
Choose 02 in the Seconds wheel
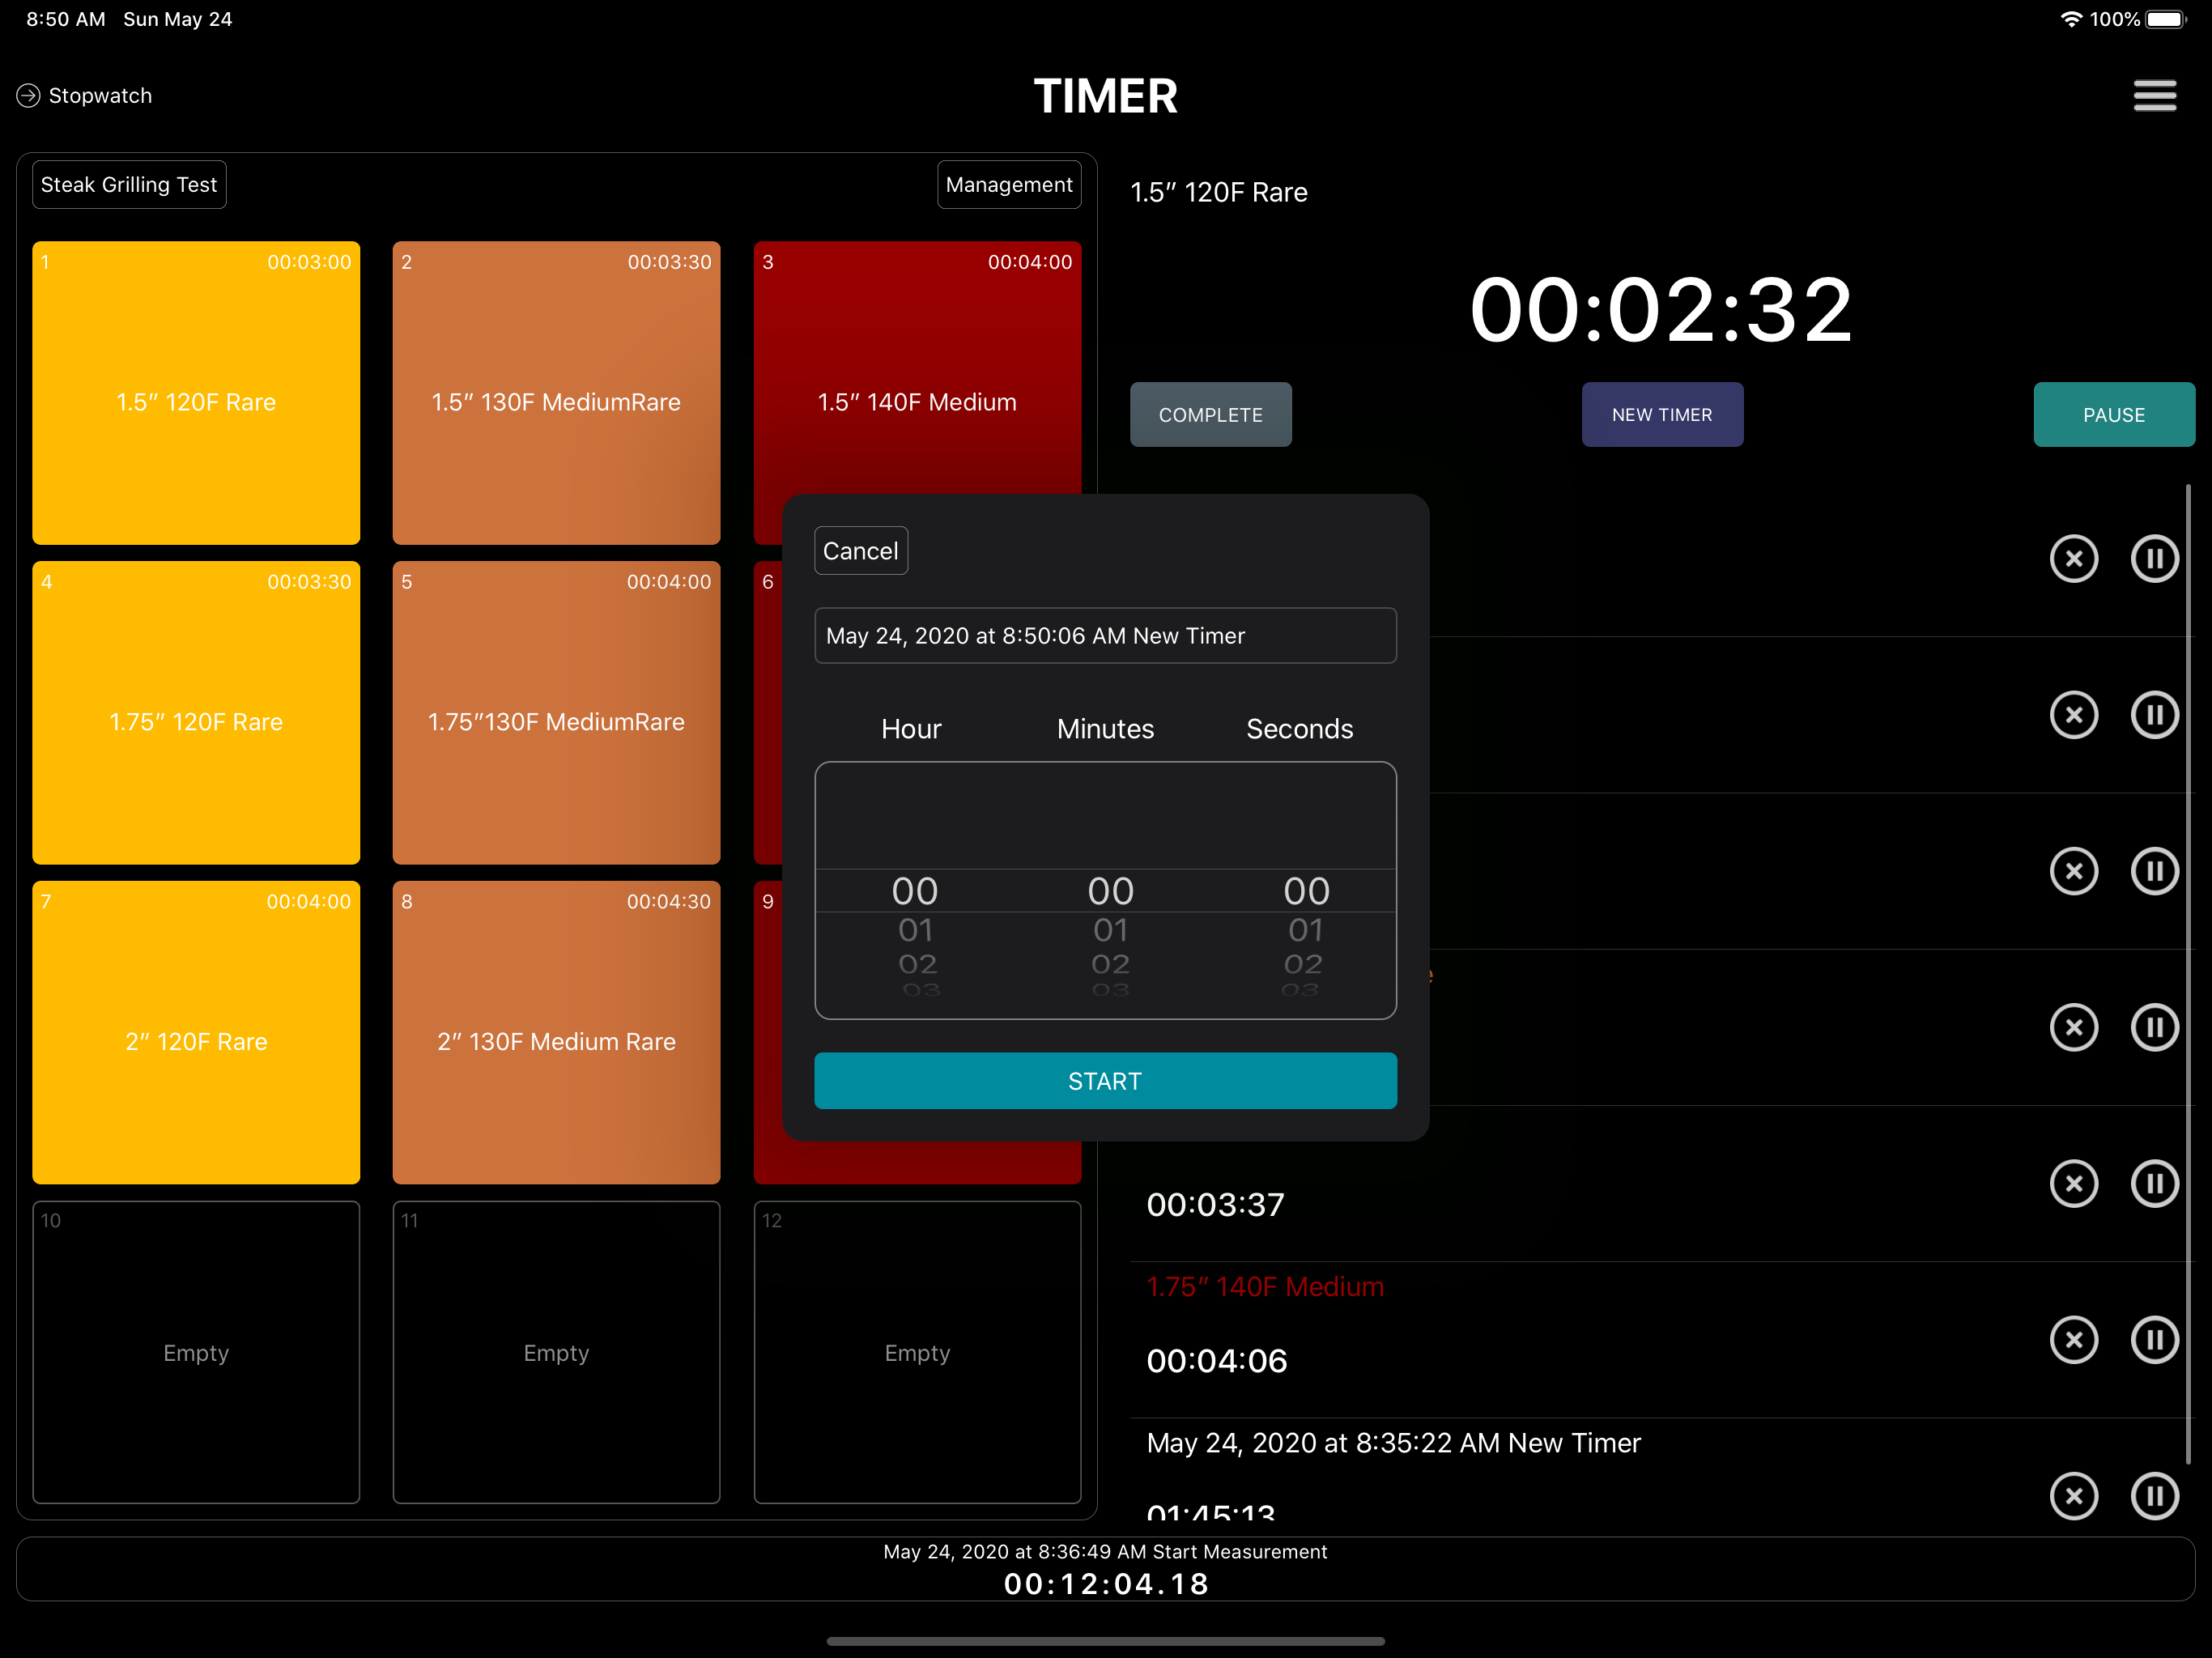pos(1303,964)
